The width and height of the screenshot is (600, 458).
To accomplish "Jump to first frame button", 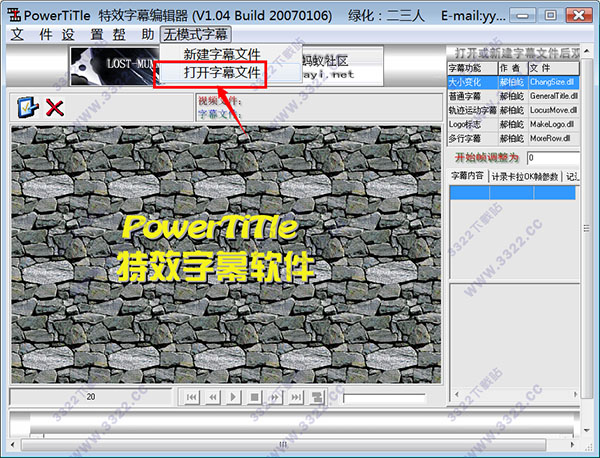I will click(191, 397).
